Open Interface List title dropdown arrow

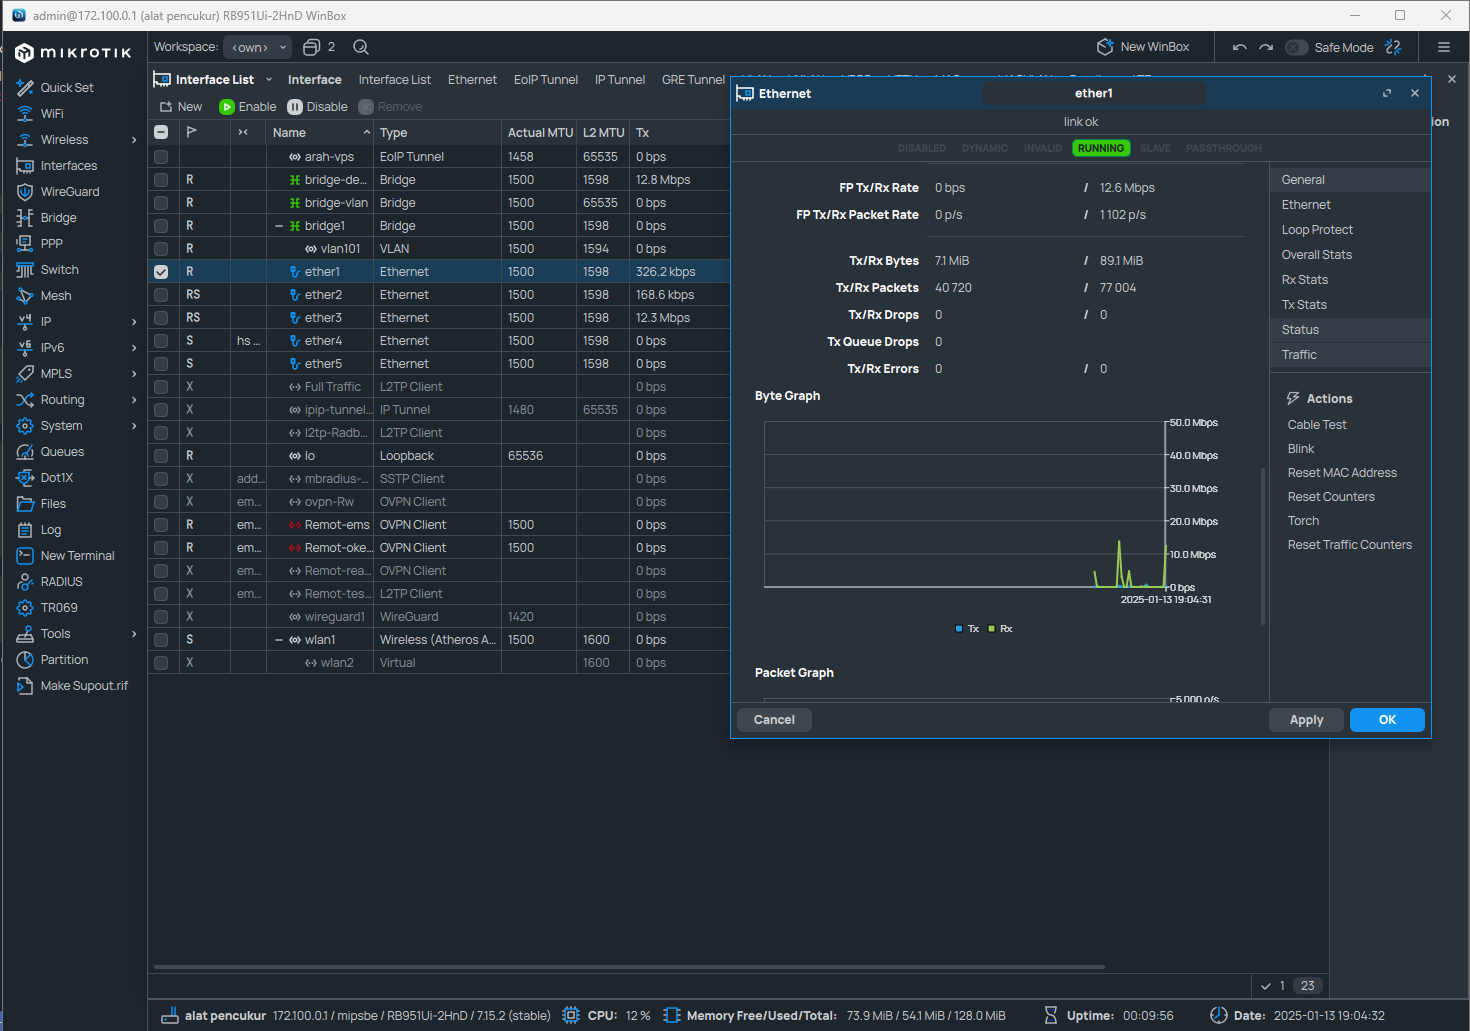click(x=269, y=80)
